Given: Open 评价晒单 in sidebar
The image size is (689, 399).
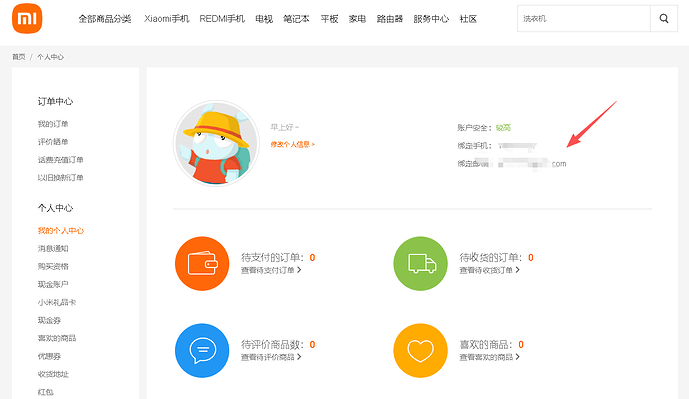Looking at the screenshot, I should click(x=53, y=142).
